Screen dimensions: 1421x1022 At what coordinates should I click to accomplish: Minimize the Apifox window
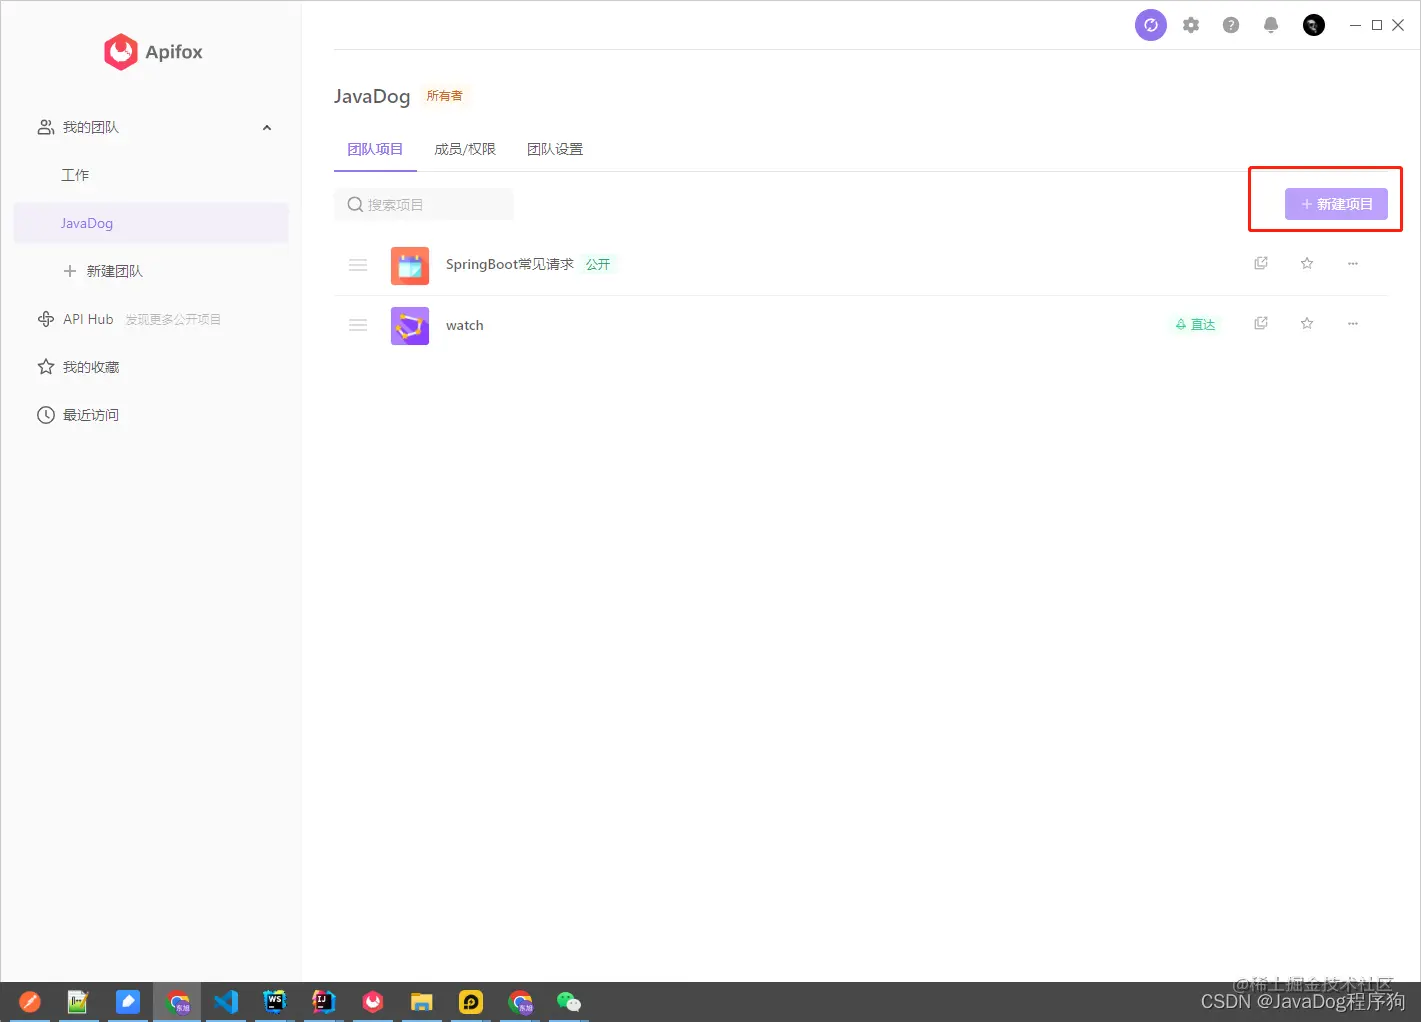coord(1355,25)
